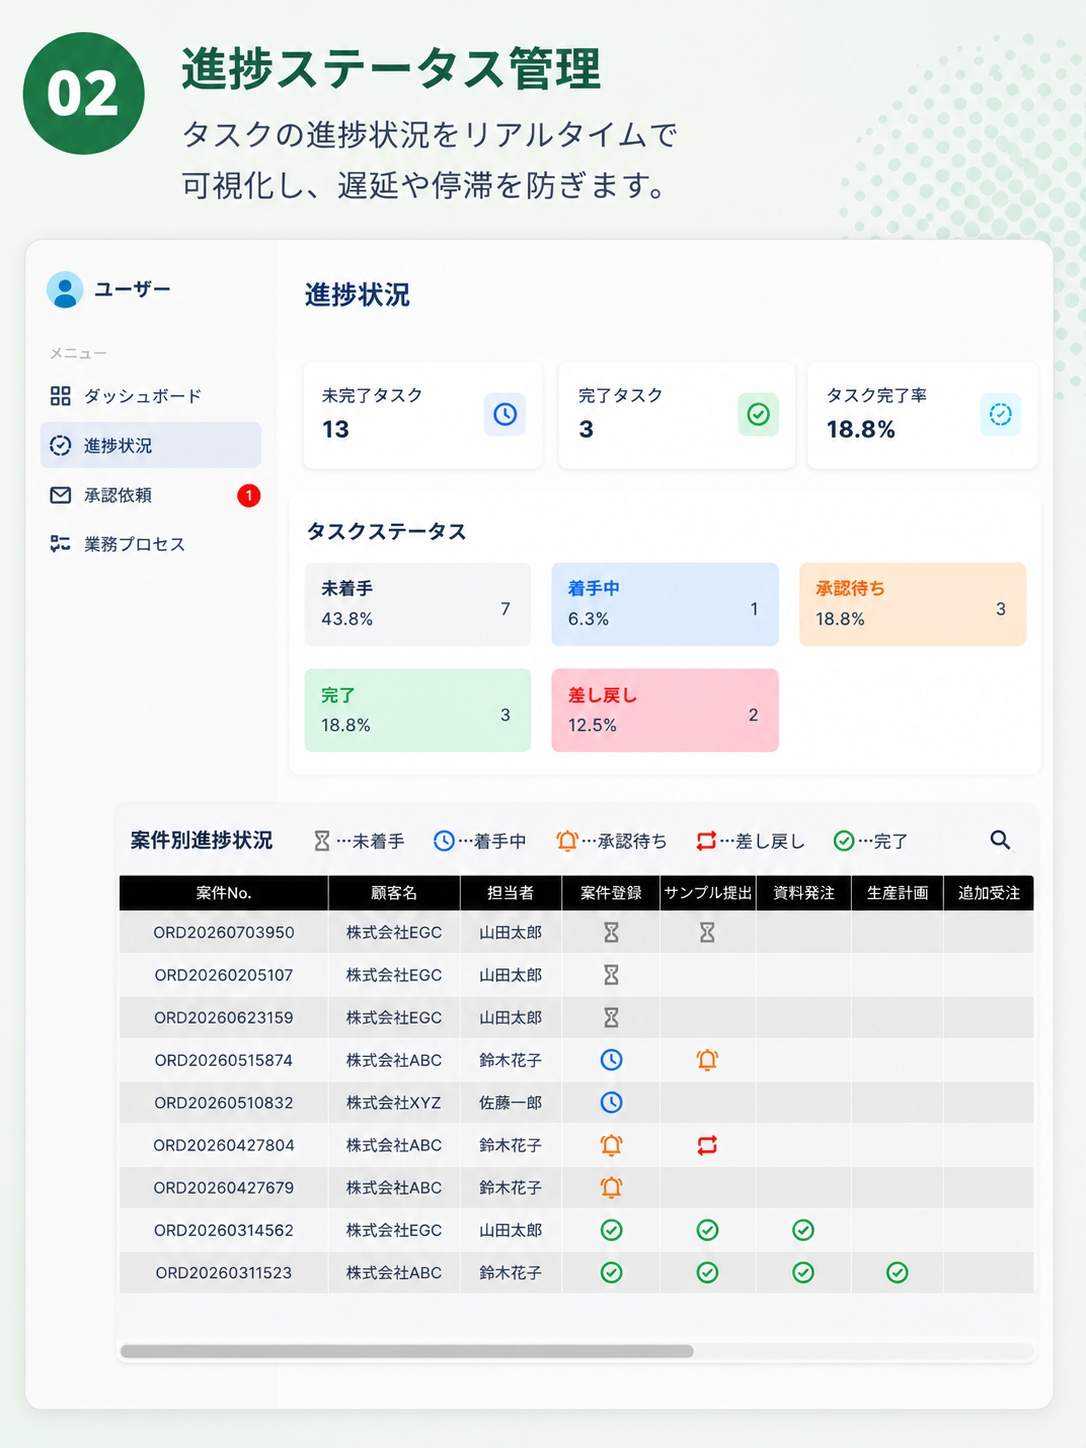Click 案件登録 bell icon for ORD20260427804
The height and width of the screenshot is (1448, 1086).
tap(611, 1145)
